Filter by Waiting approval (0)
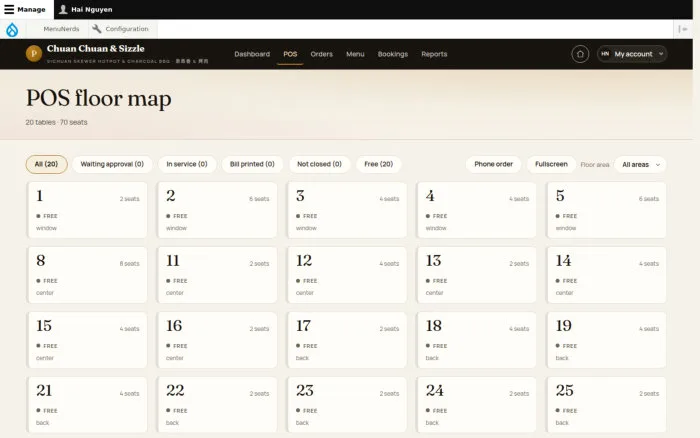 pyautogui.click(x=112, y=164)
